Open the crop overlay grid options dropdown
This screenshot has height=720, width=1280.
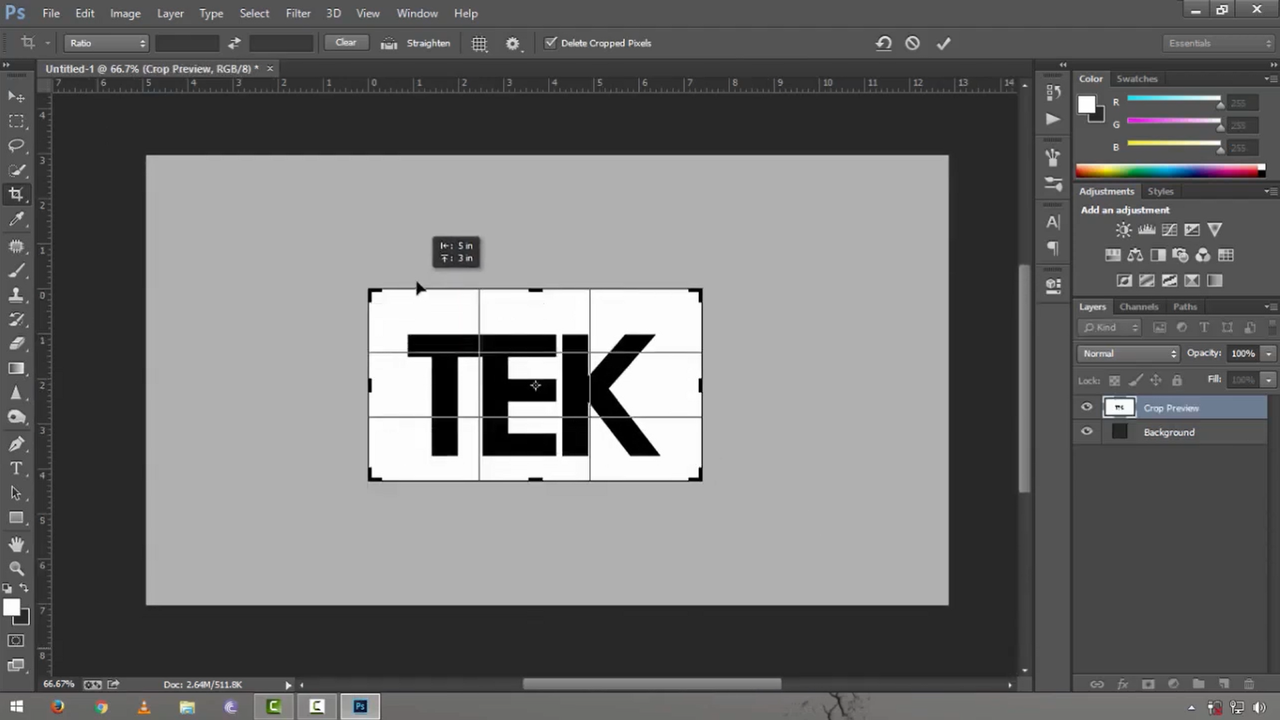point(479,42)
